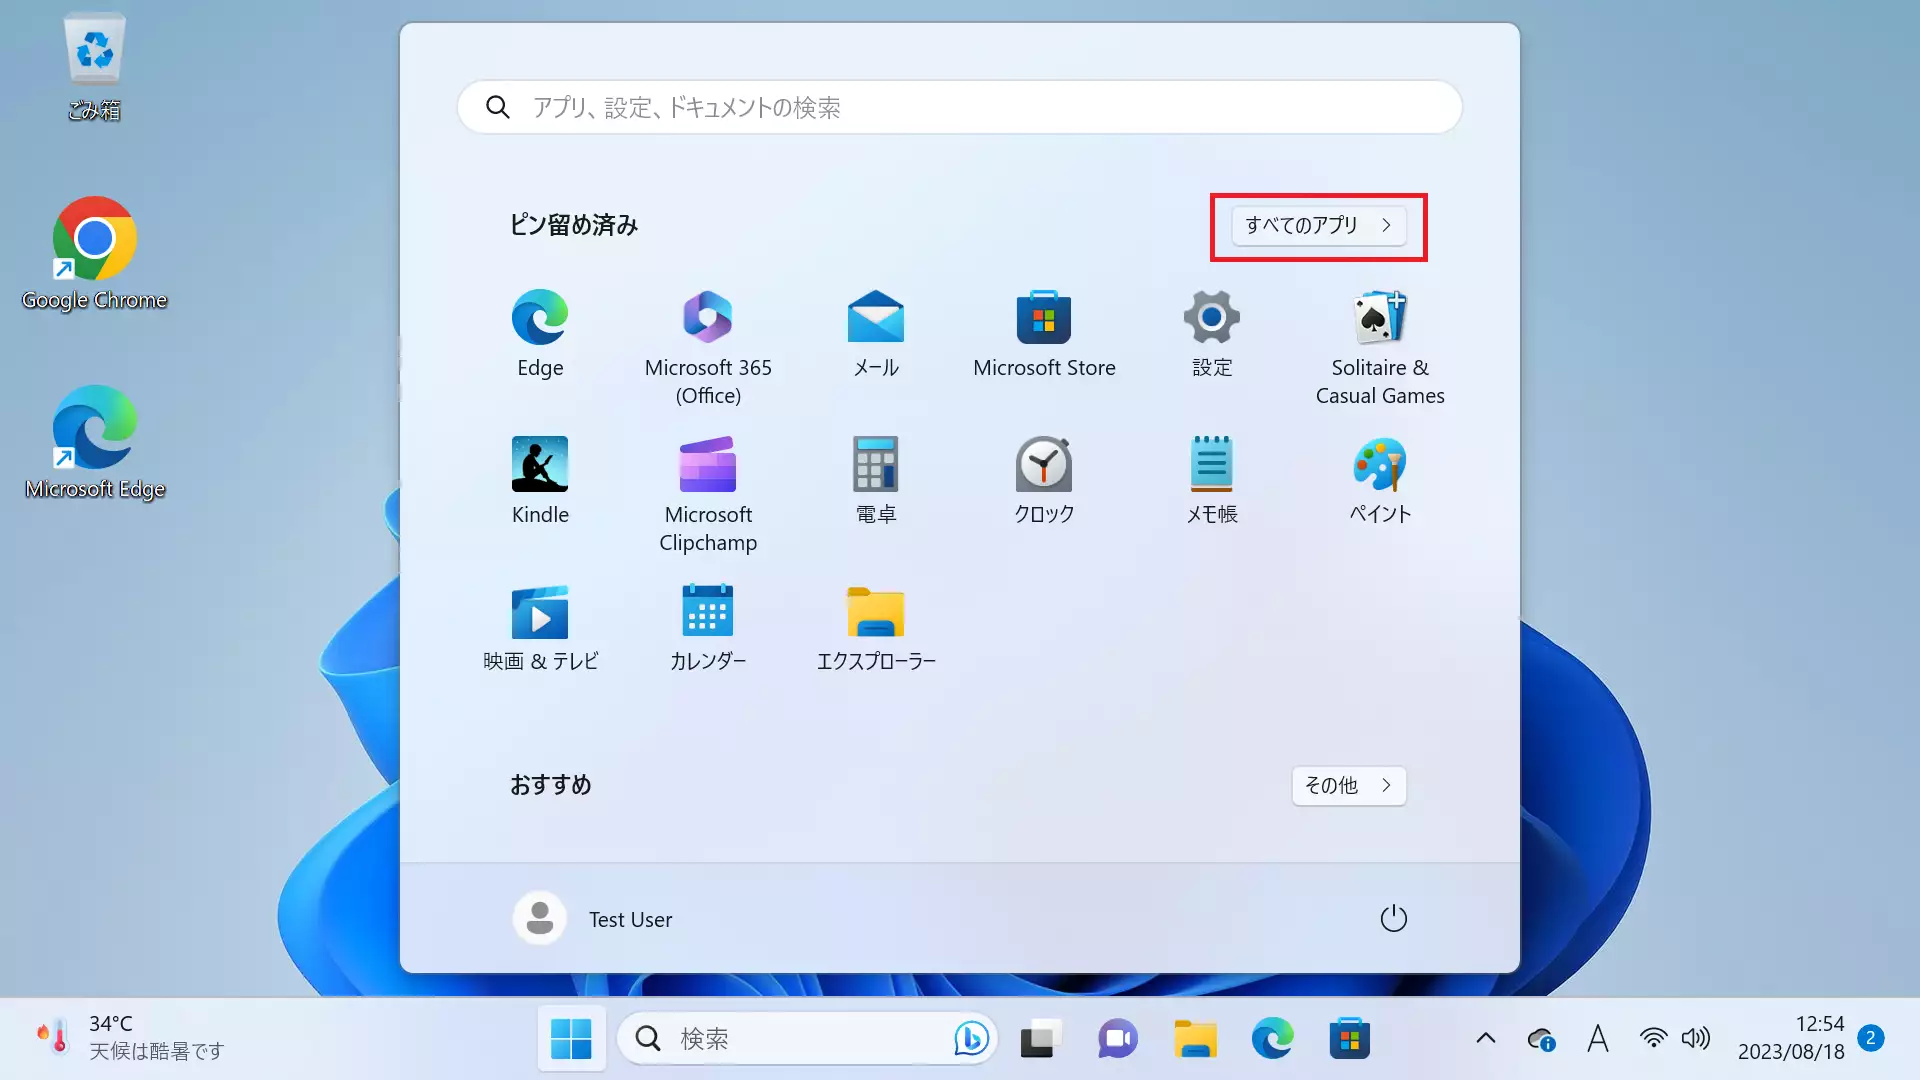Click the Windows Start button

pos(571,1039)
